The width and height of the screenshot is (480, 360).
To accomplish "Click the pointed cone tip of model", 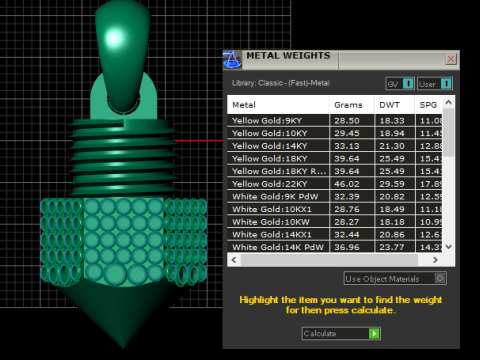I will pyautogui.click(x=123, y=315).
